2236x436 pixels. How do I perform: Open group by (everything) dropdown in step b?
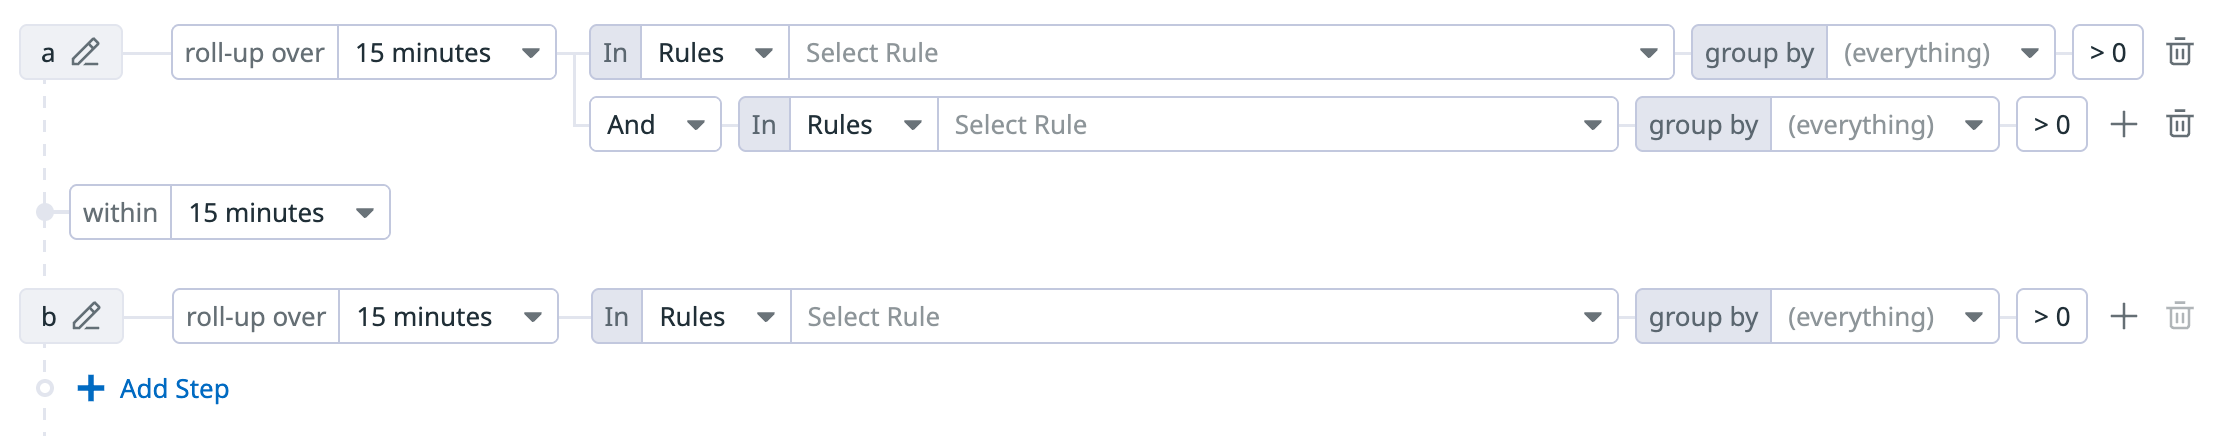1884,316
